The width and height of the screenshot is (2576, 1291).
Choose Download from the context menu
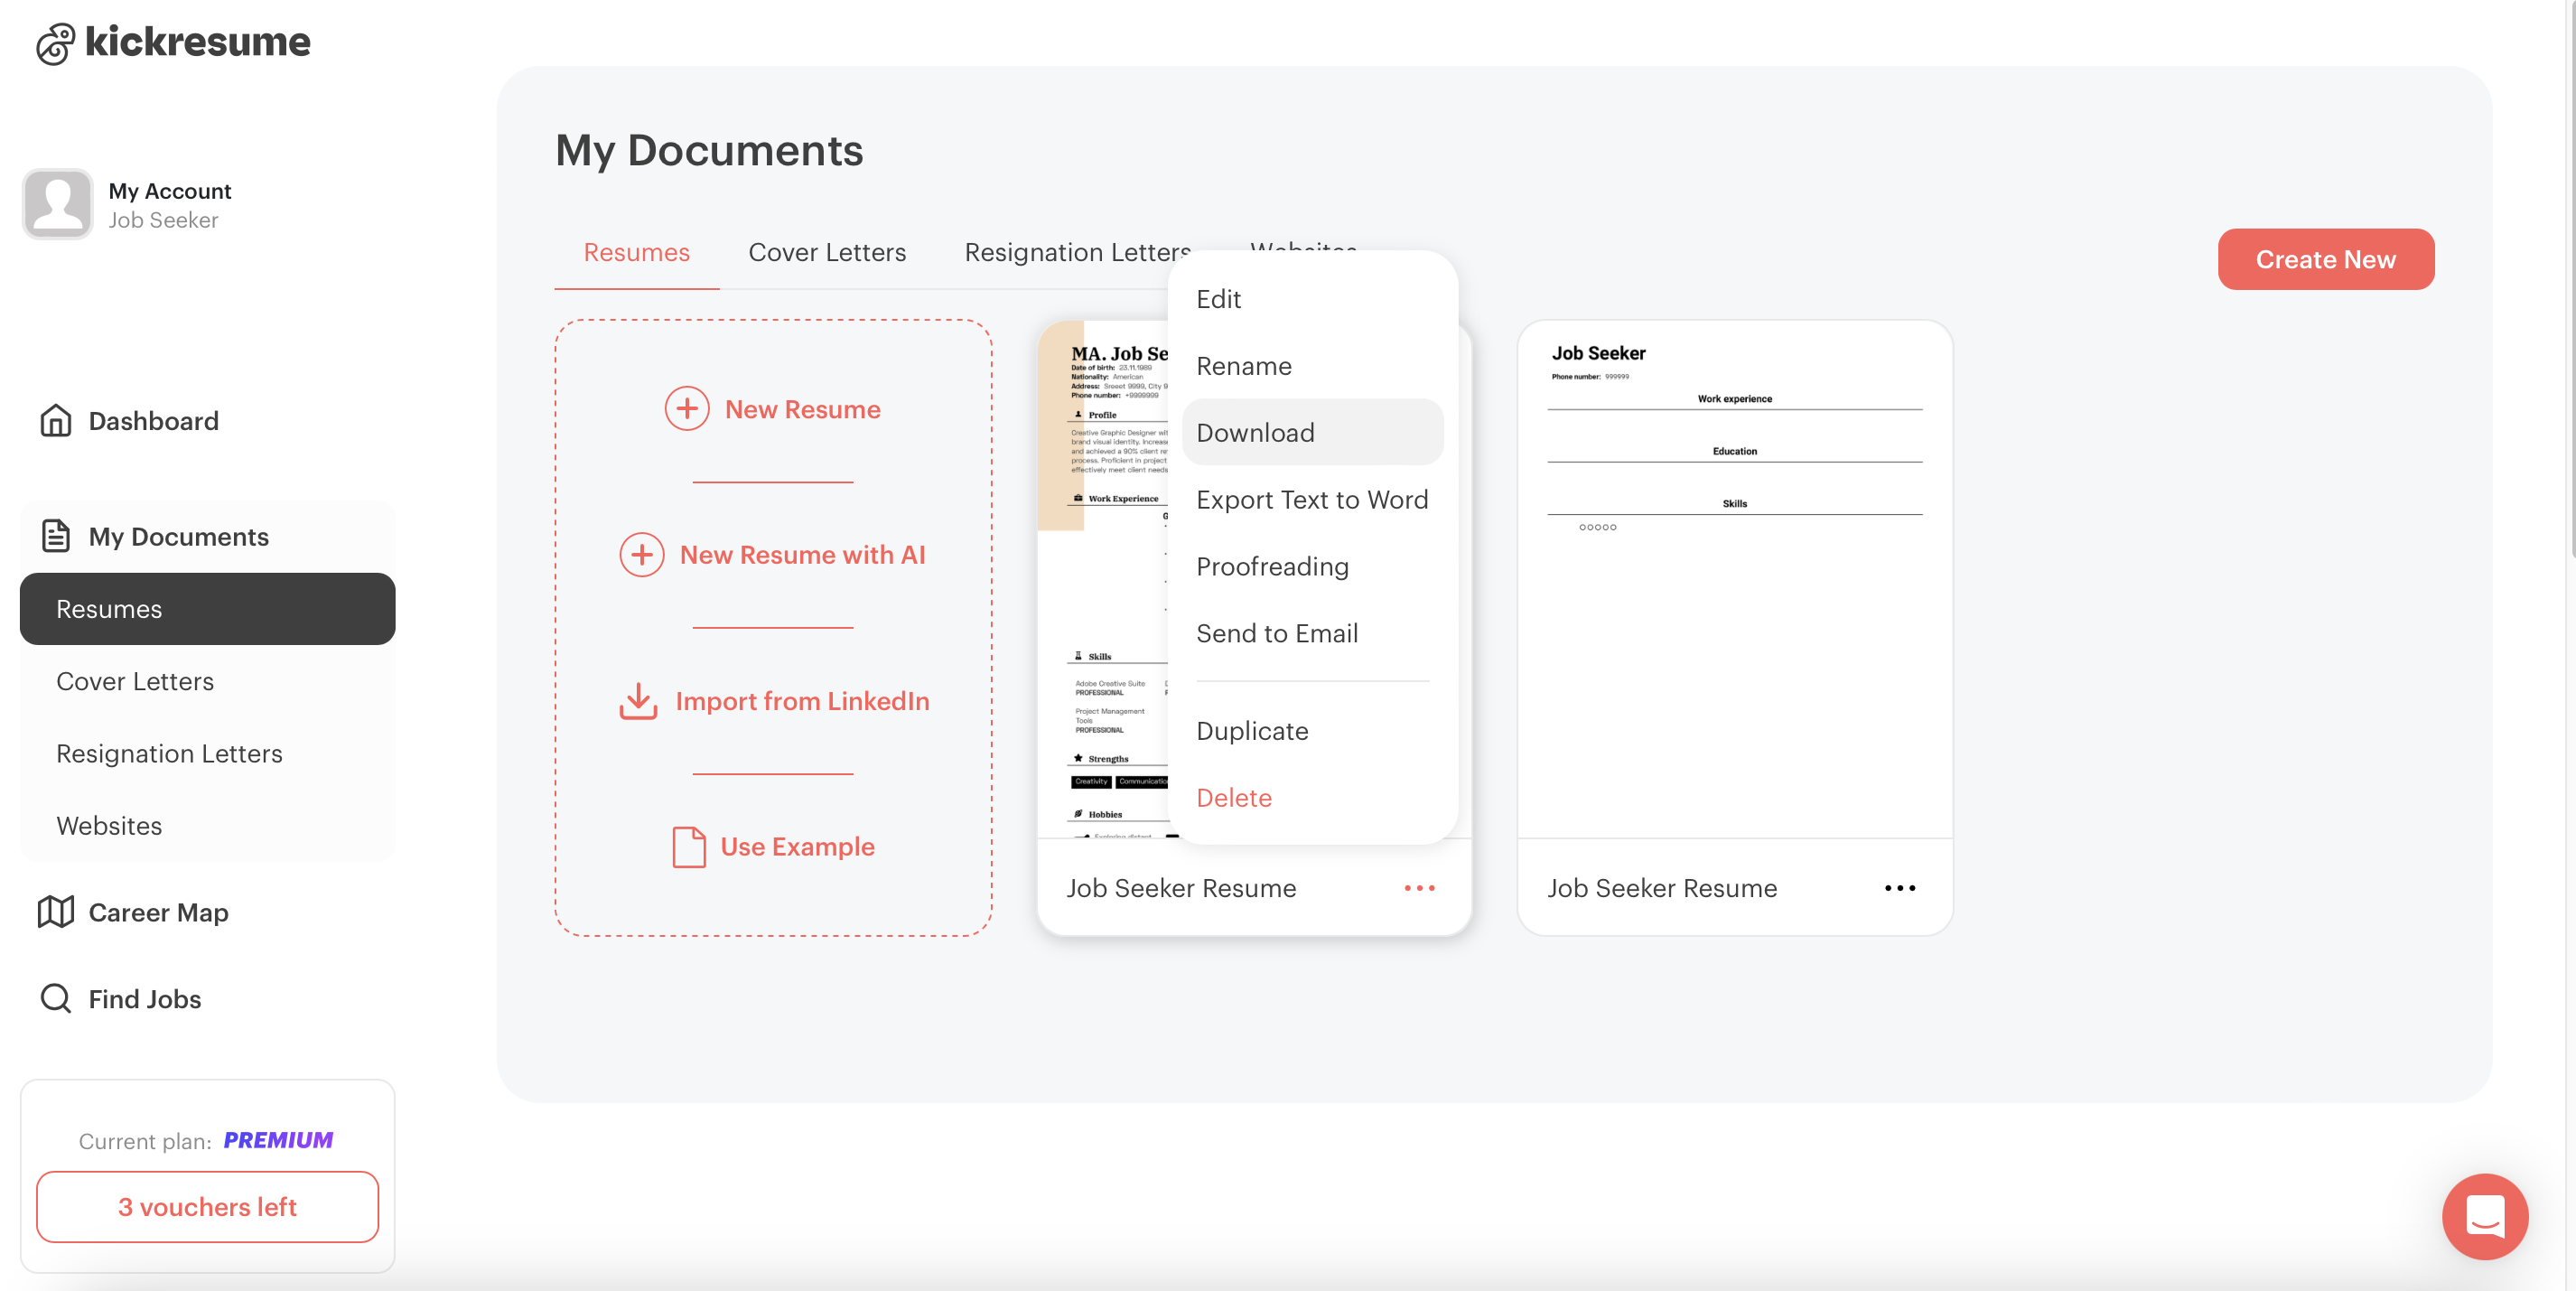pos(1255,433)
